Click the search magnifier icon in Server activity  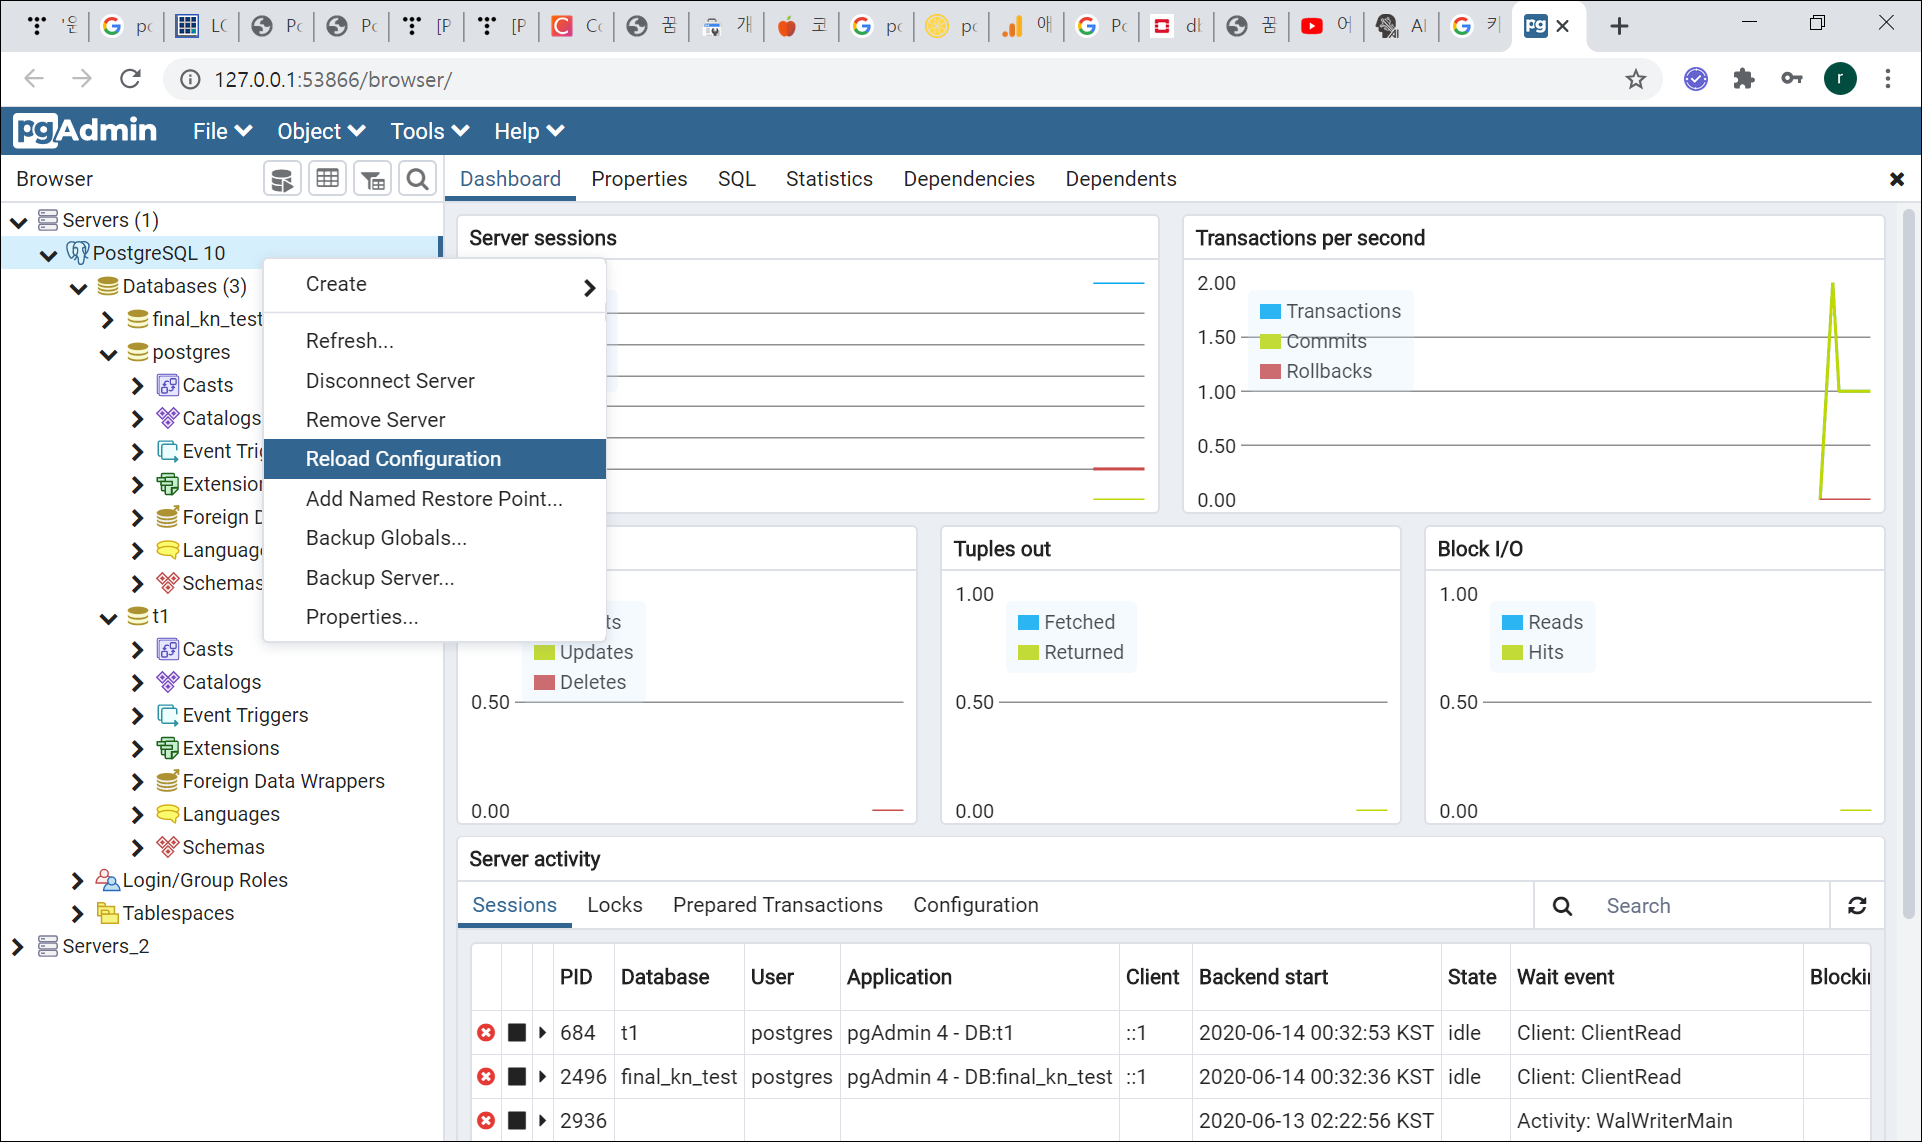[x=1562, y=906]
